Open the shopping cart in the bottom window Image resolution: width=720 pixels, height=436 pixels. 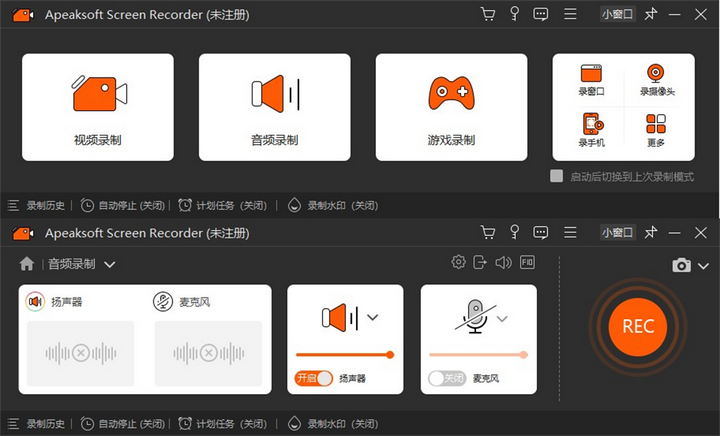(x=488, y=233)
